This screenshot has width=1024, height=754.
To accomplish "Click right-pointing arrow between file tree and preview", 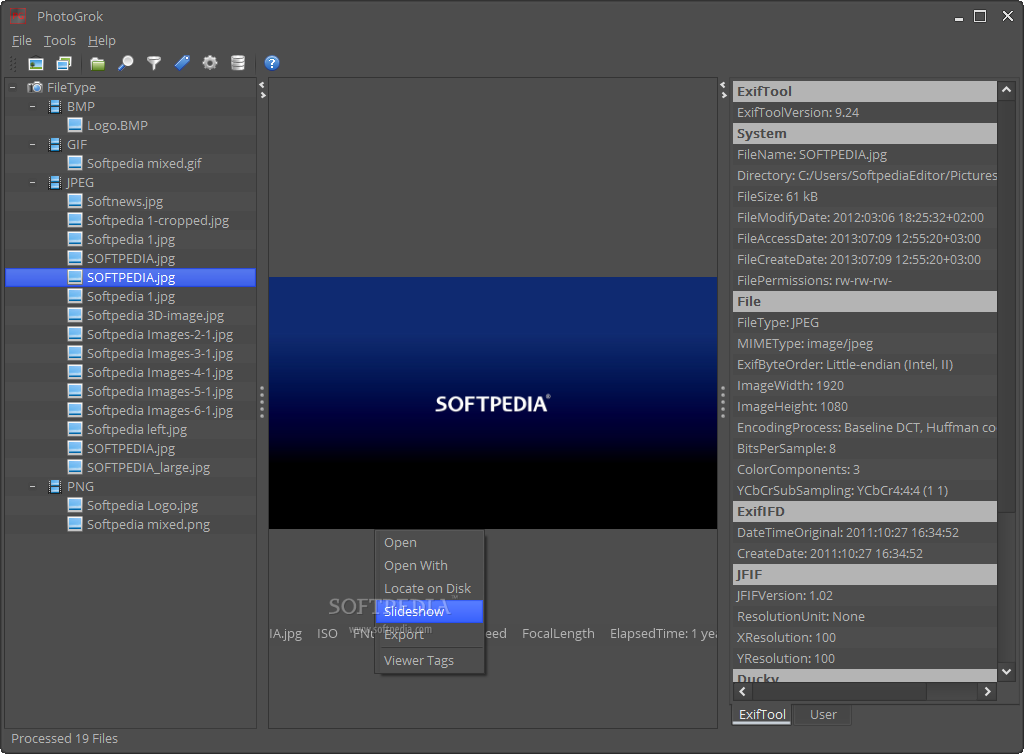I will tap(263, 95).
